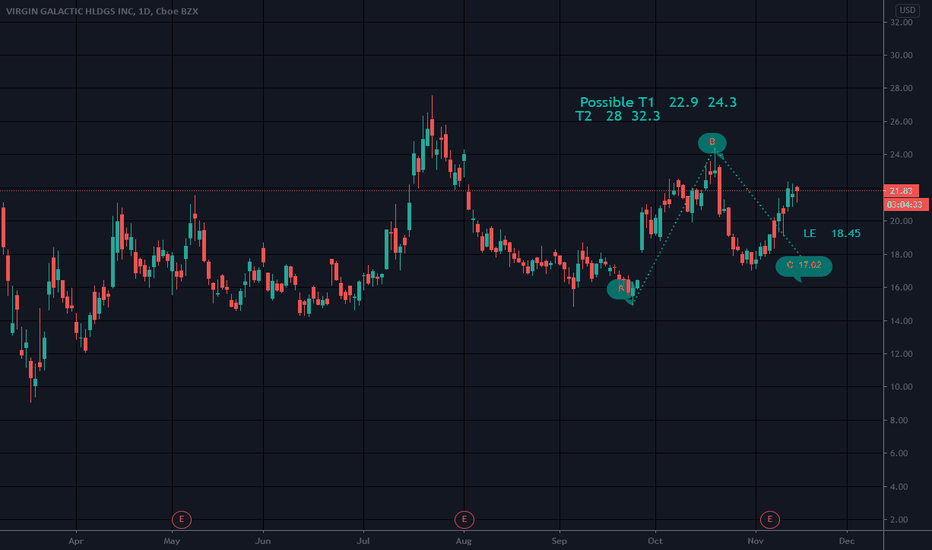This screenshot has width=932, height=550.
Task: Select the C 17.02 callout label
Action: [x=804, y=265]
